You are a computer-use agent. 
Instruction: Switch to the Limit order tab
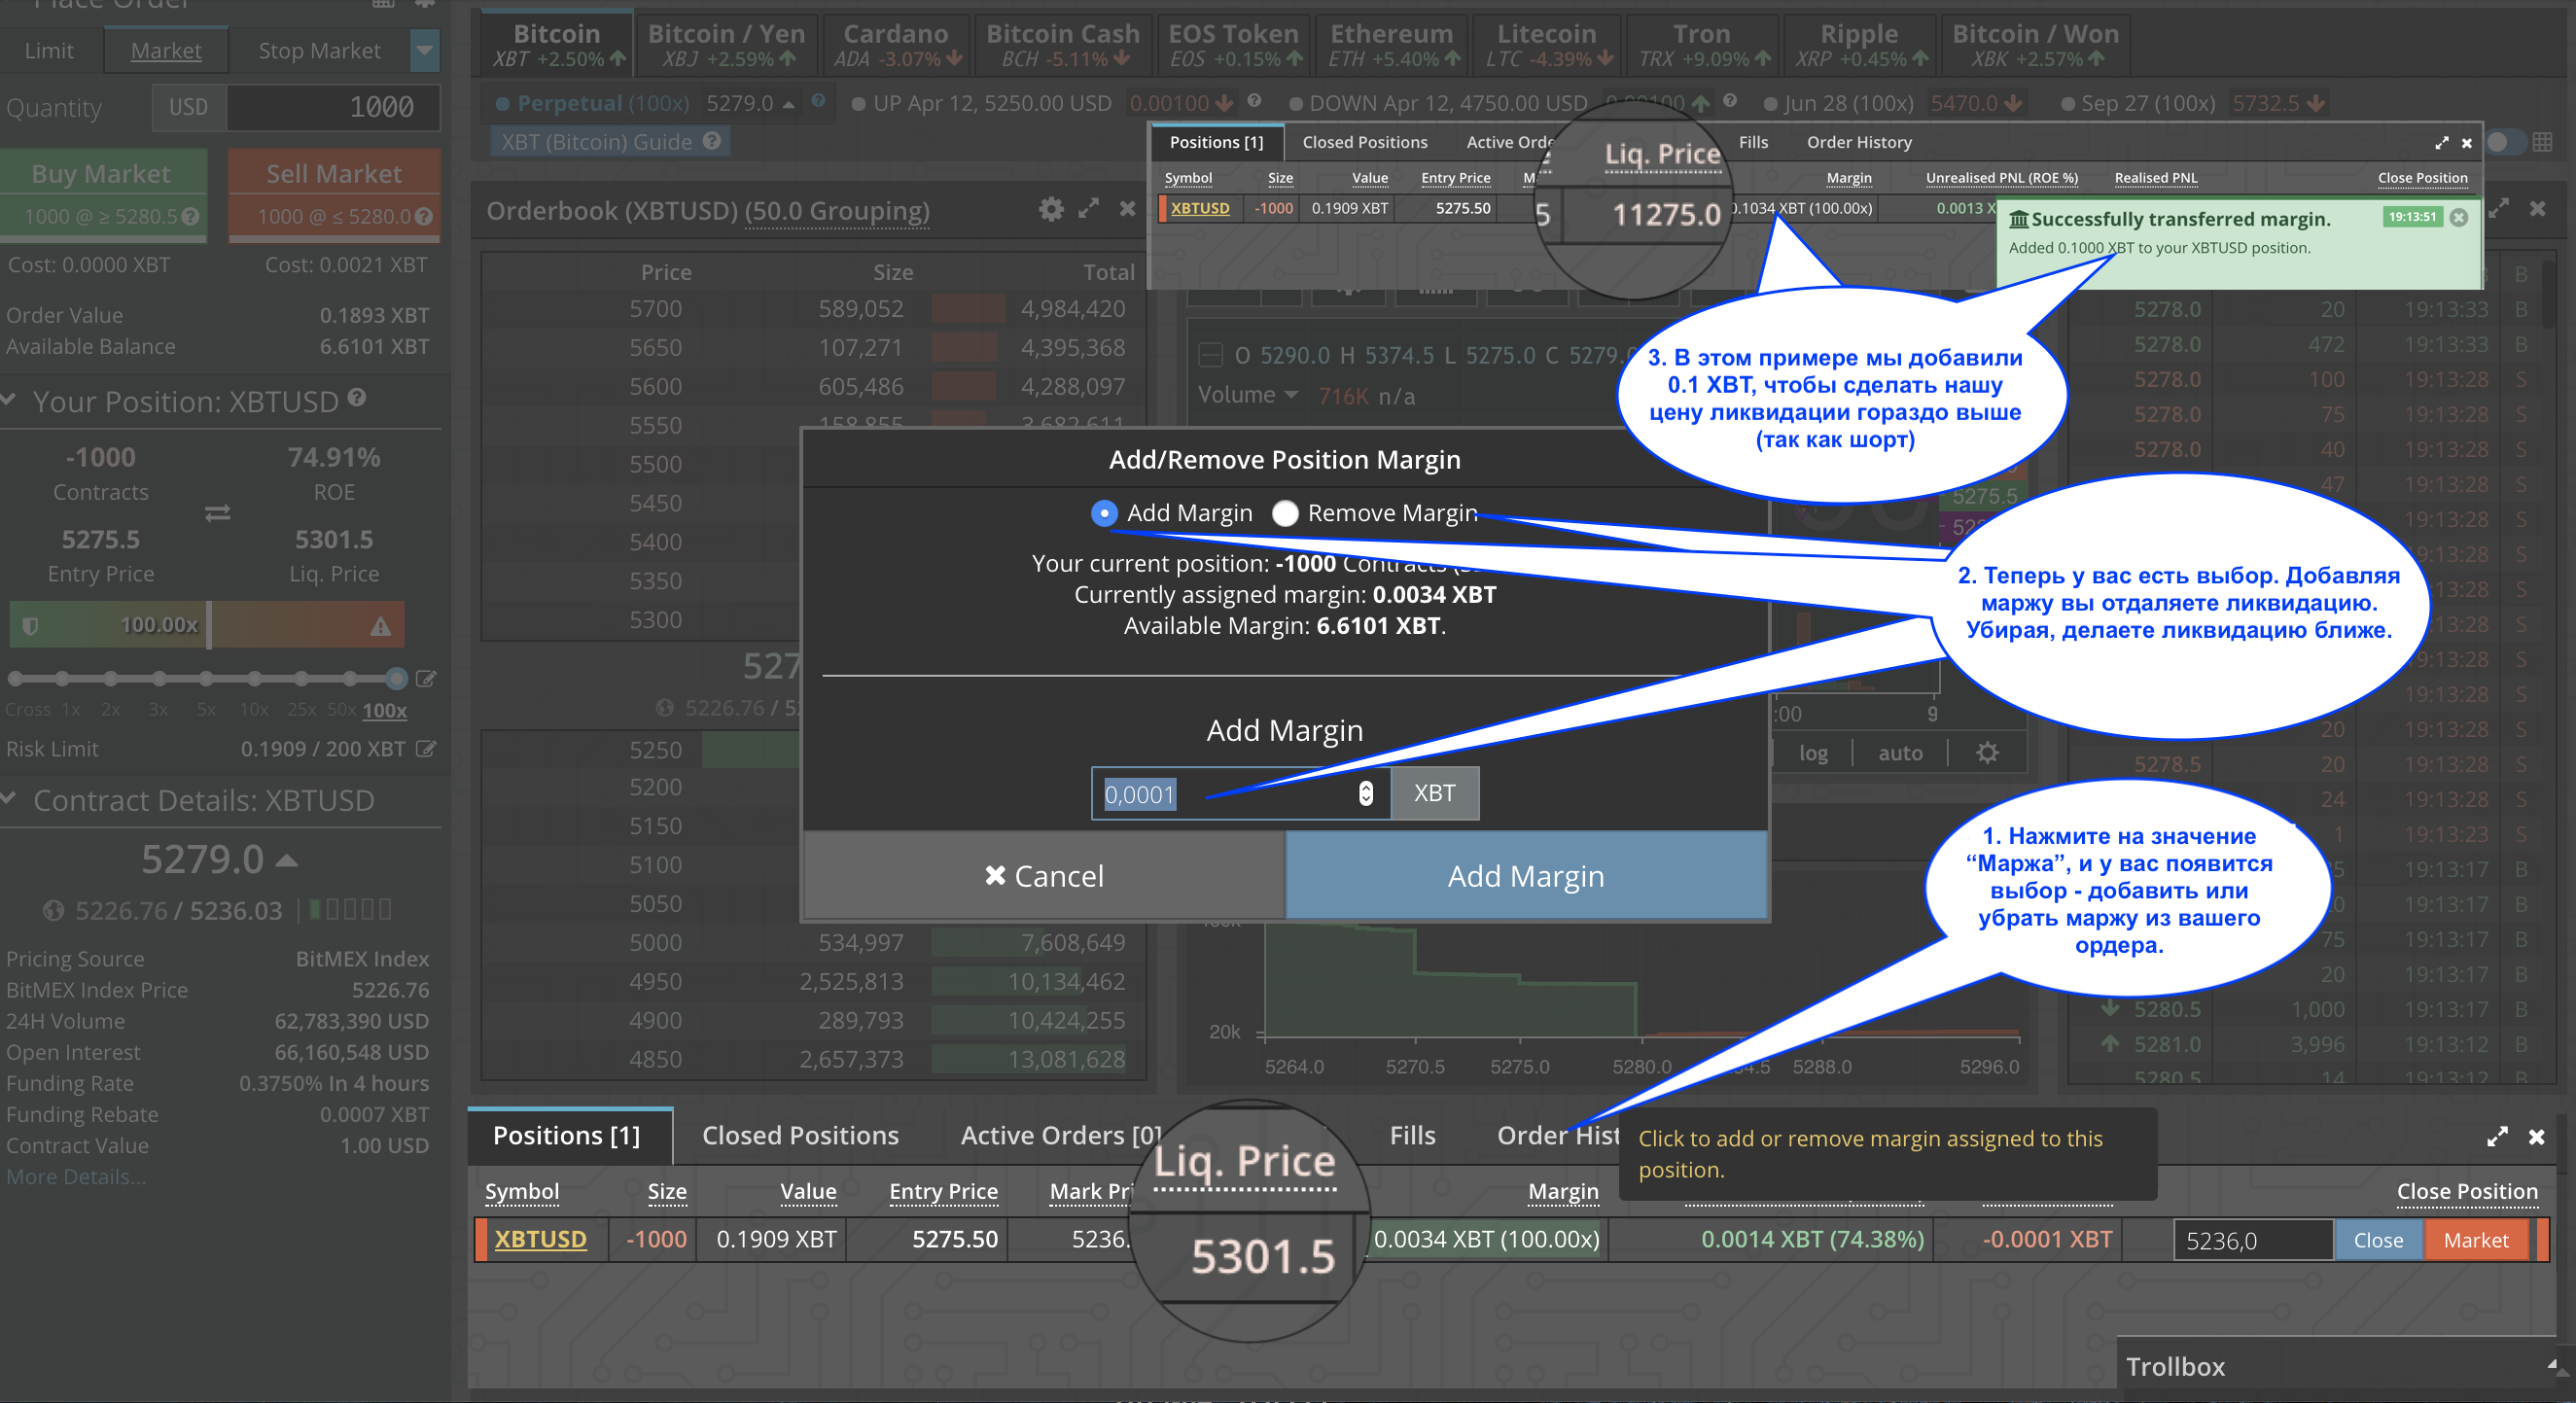[49, 51]
